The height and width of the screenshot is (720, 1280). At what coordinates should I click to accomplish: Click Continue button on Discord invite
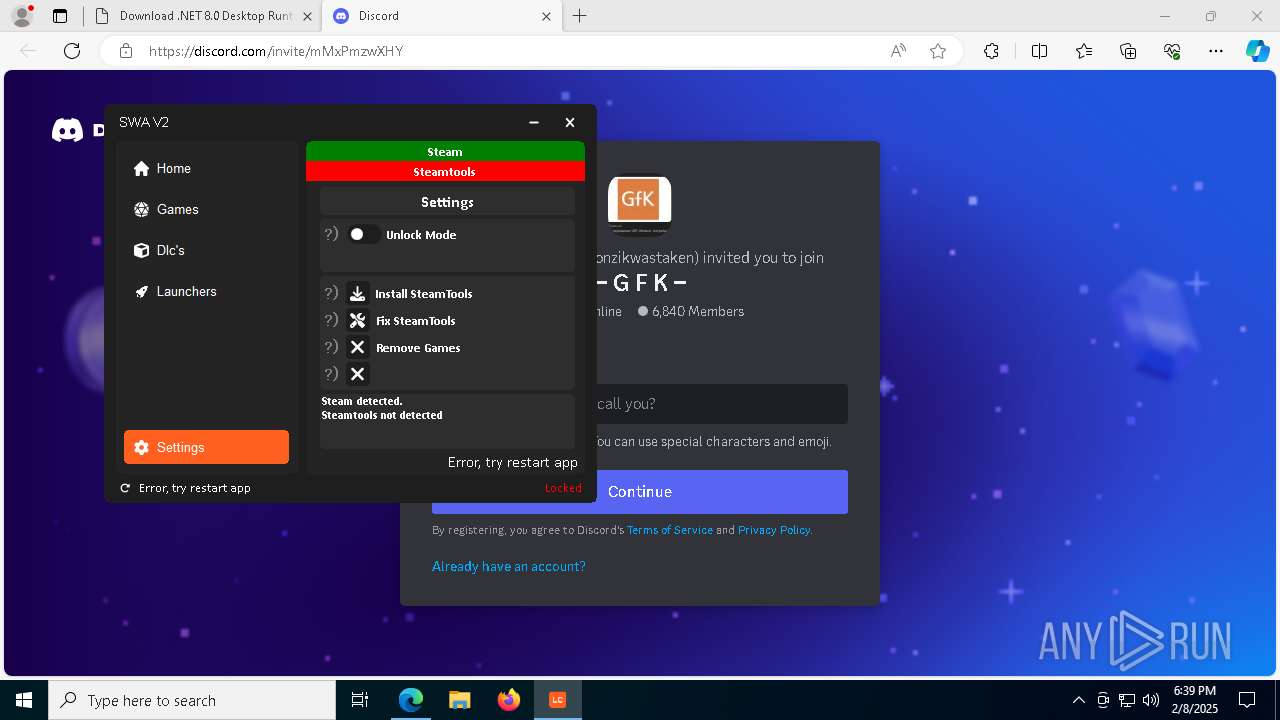click(640, 492)
